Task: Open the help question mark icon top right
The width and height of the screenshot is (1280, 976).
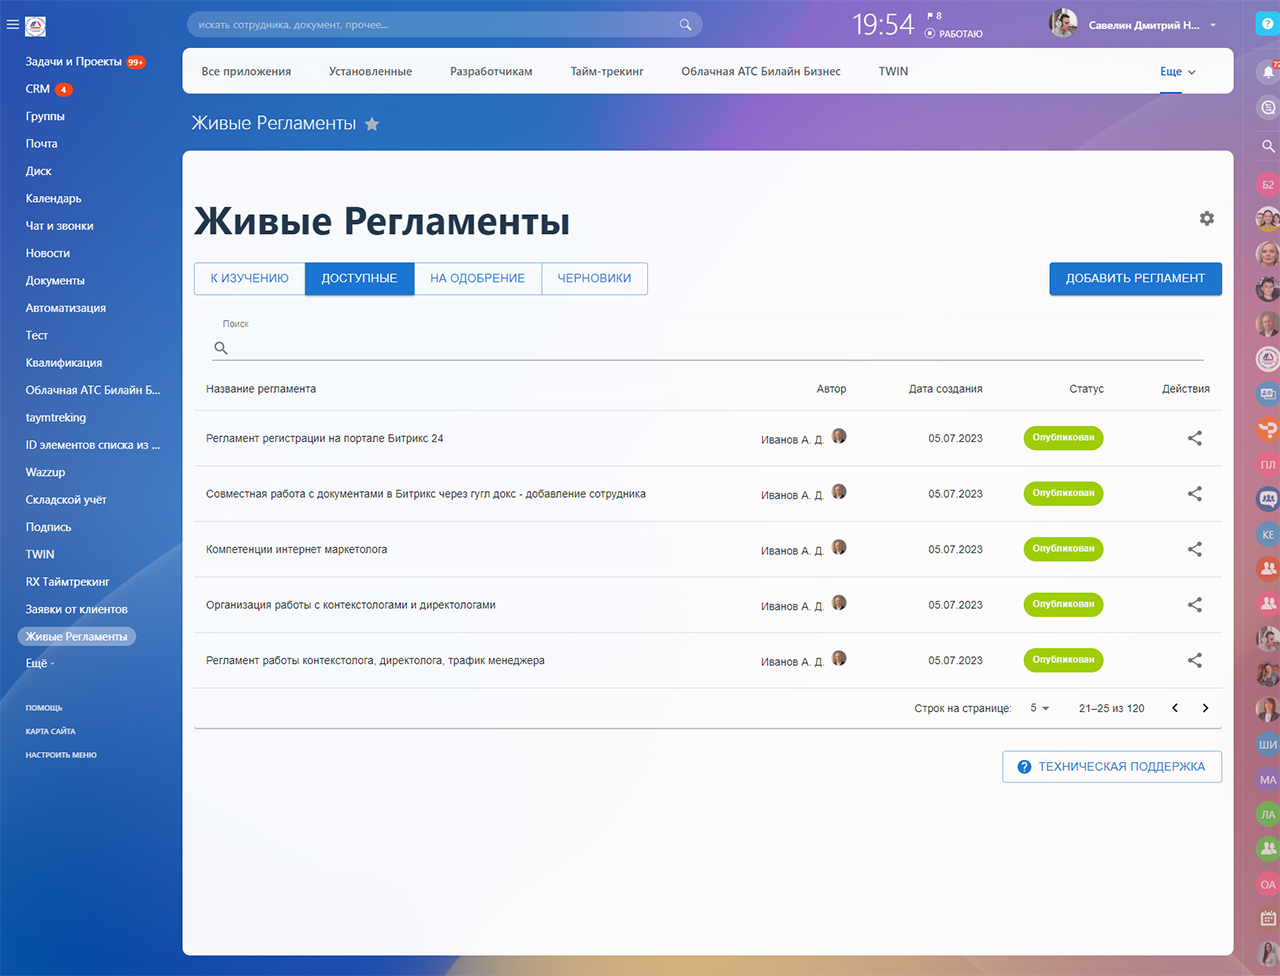Action: (x=1267, y=24)
